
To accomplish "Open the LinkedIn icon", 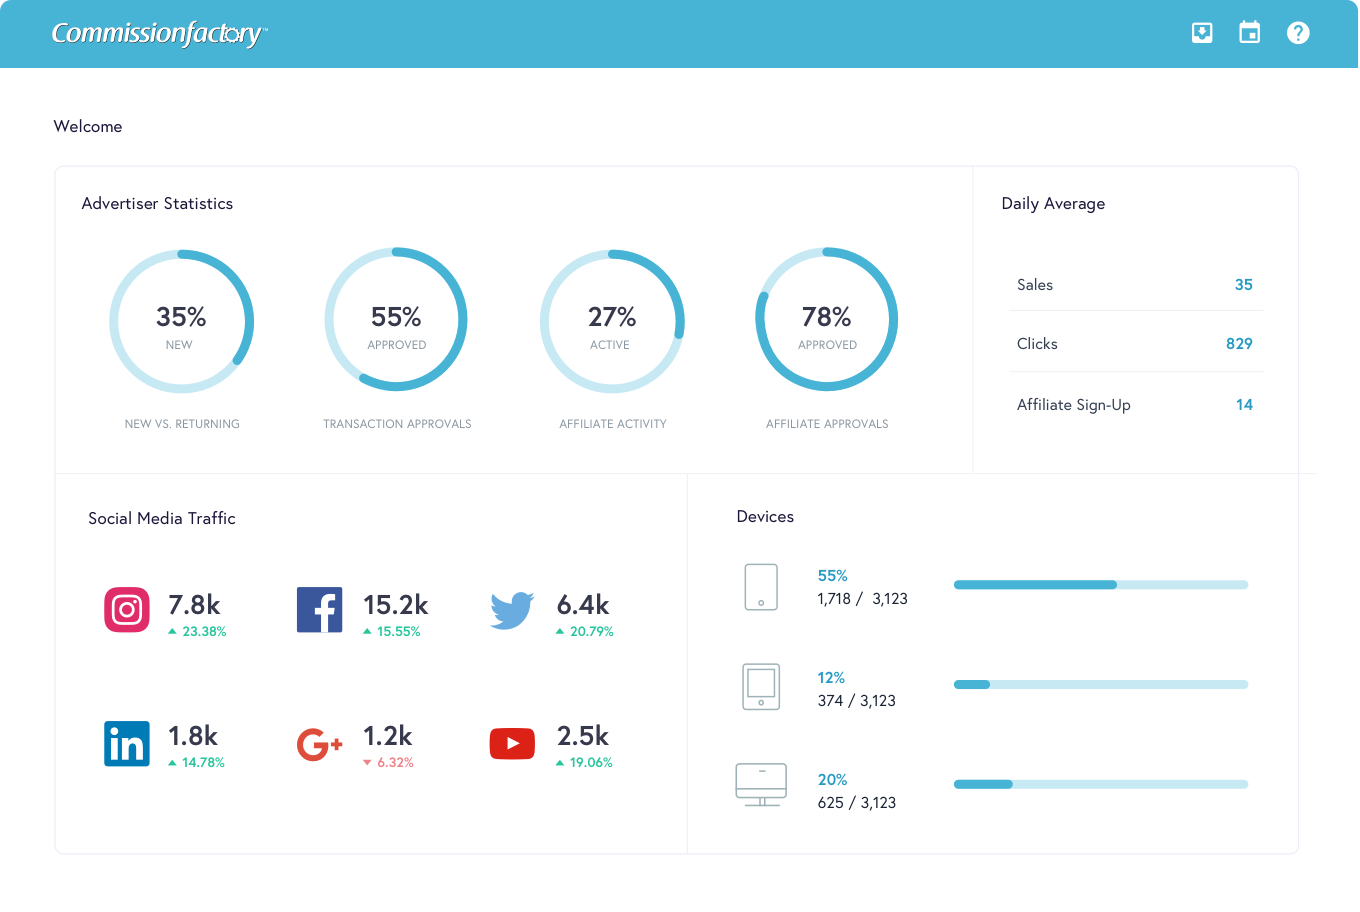I will coord(127,744).
